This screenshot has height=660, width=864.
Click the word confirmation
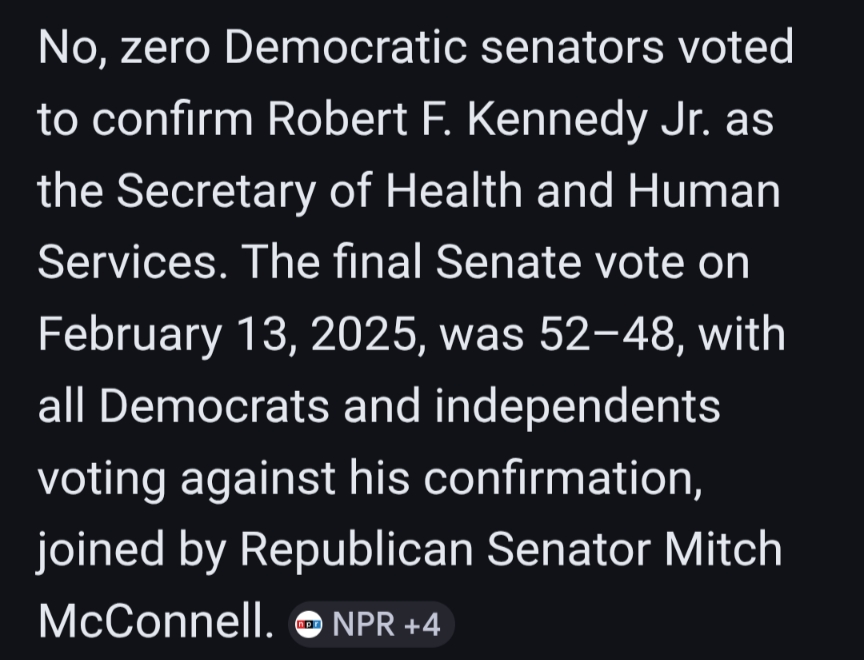coord(558,478)
